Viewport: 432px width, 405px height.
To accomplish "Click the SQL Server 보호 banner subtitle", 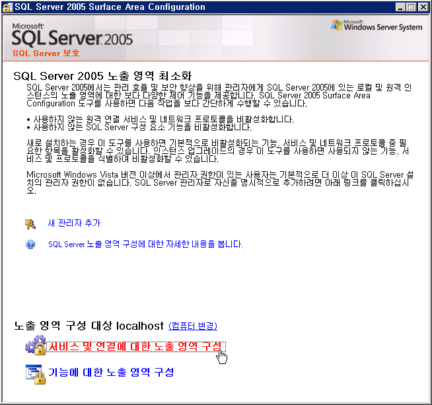I will [x=46, y=53].
